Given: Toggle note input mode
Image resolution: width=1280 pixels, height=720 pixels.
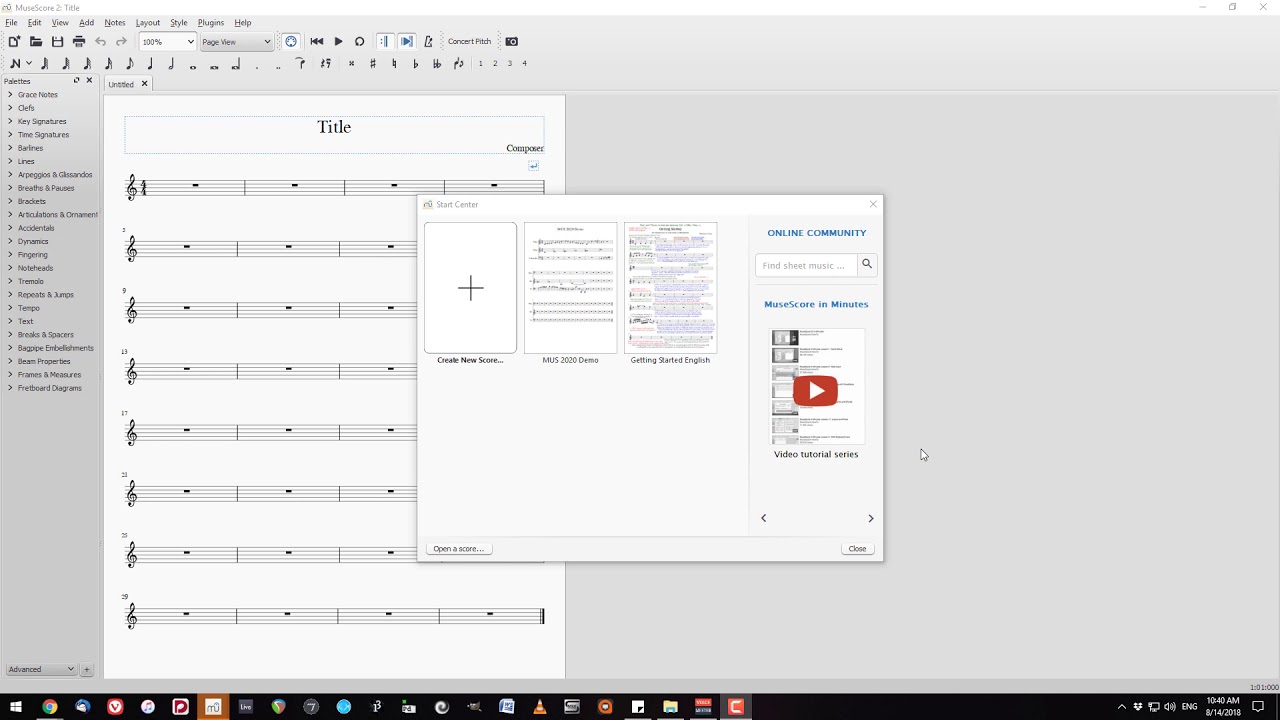Looking at the screenshot, I should pyautogui.click(x=15, y=64).
